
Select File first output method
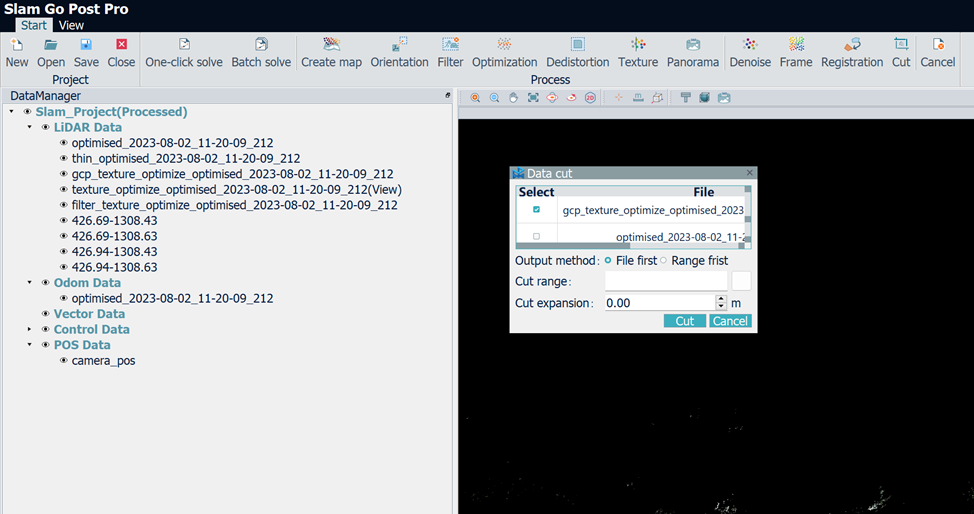pos(608,260)
